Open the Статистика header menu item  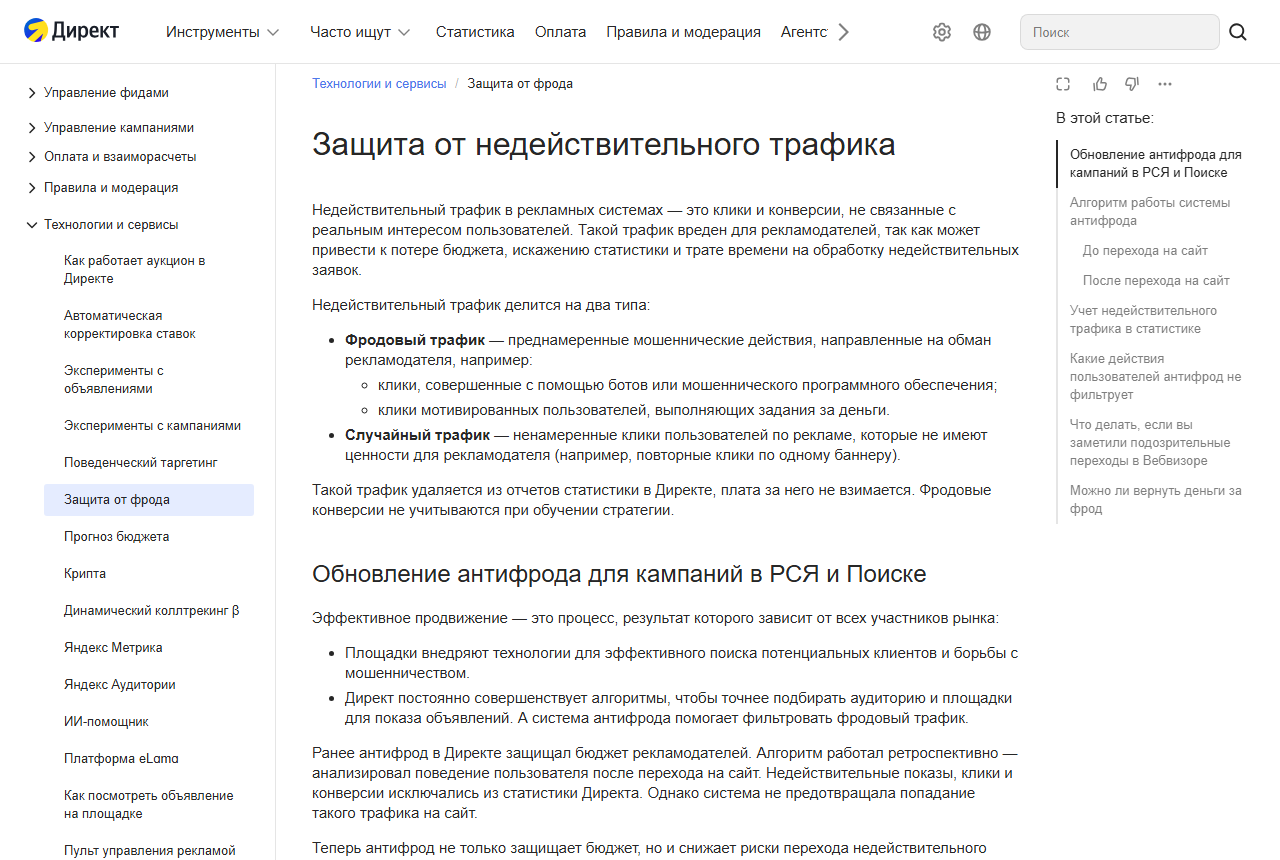click(475, 32)
